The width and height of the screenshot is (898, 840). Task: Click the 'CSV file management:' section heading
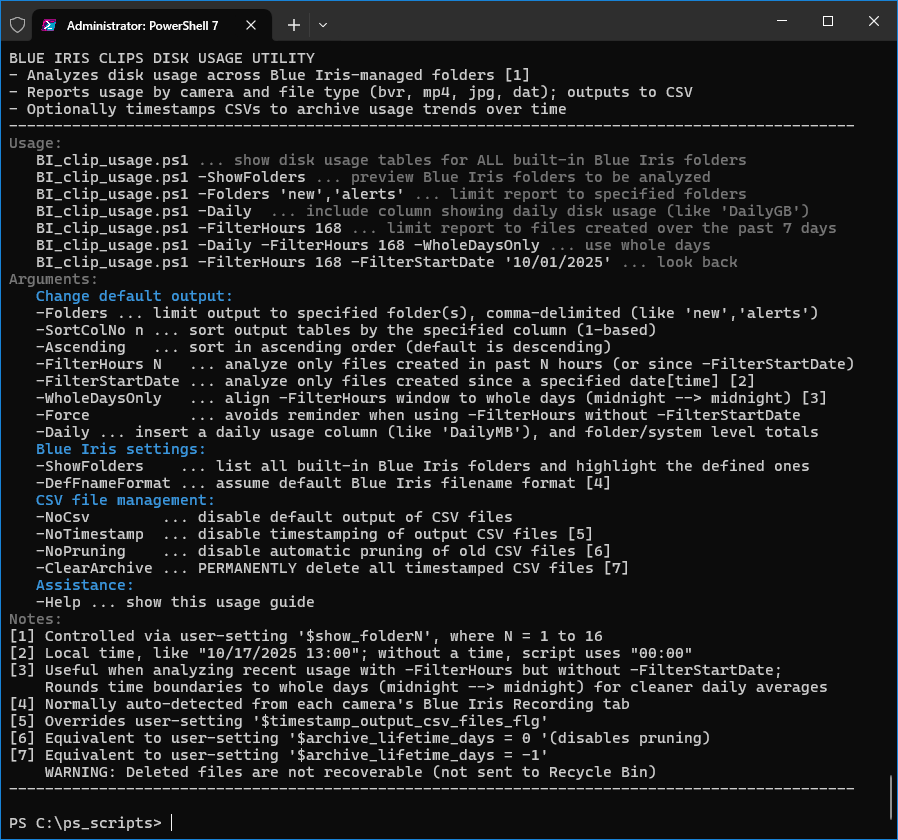pos(125,500)
